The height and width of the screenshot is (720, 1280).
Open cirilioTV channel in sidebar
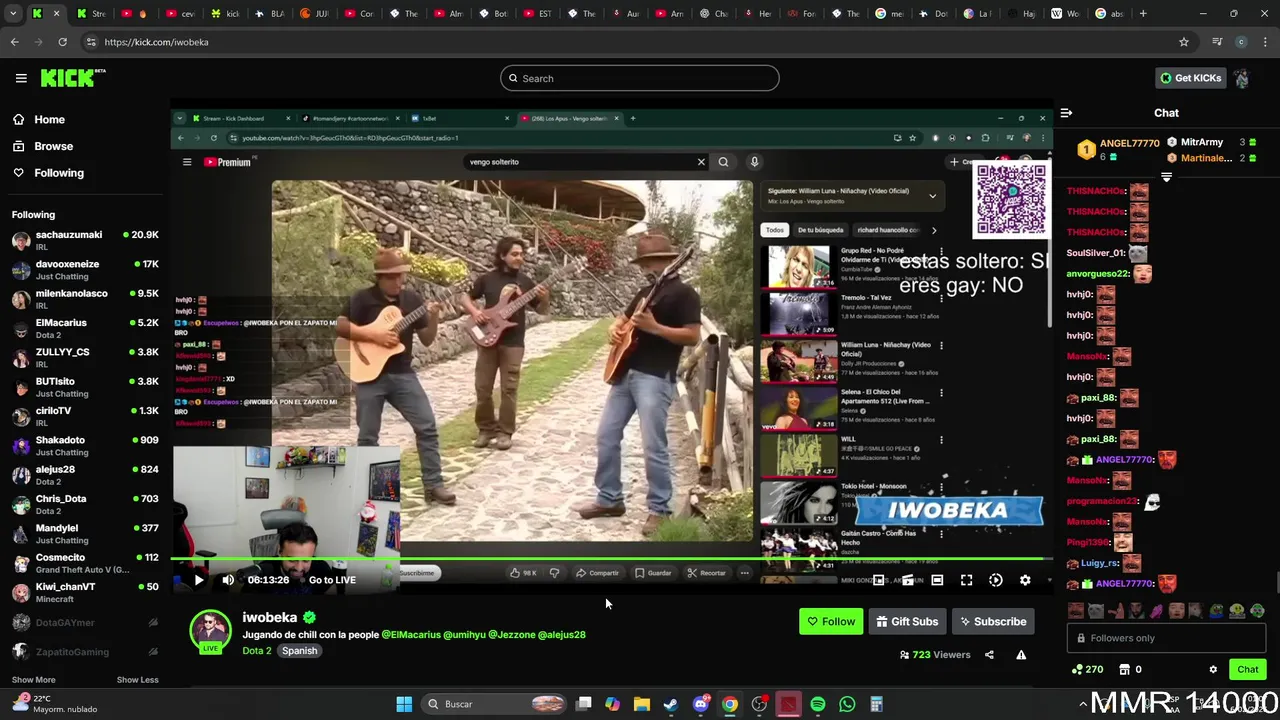click(x=85, y=416)
